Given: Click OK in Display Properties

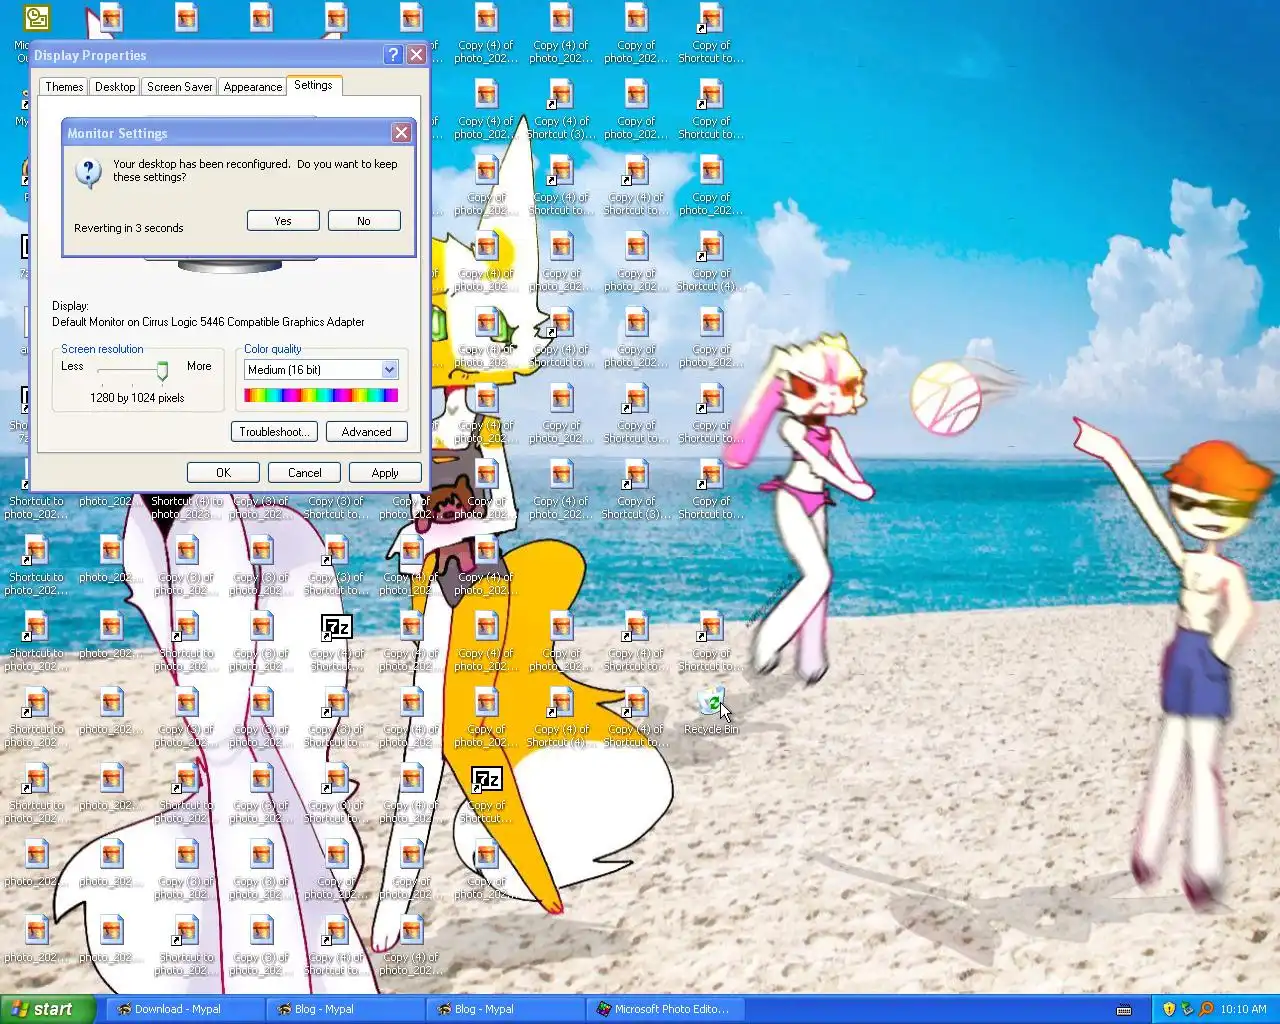Looking at the screenshot, I should coord(223,473).
